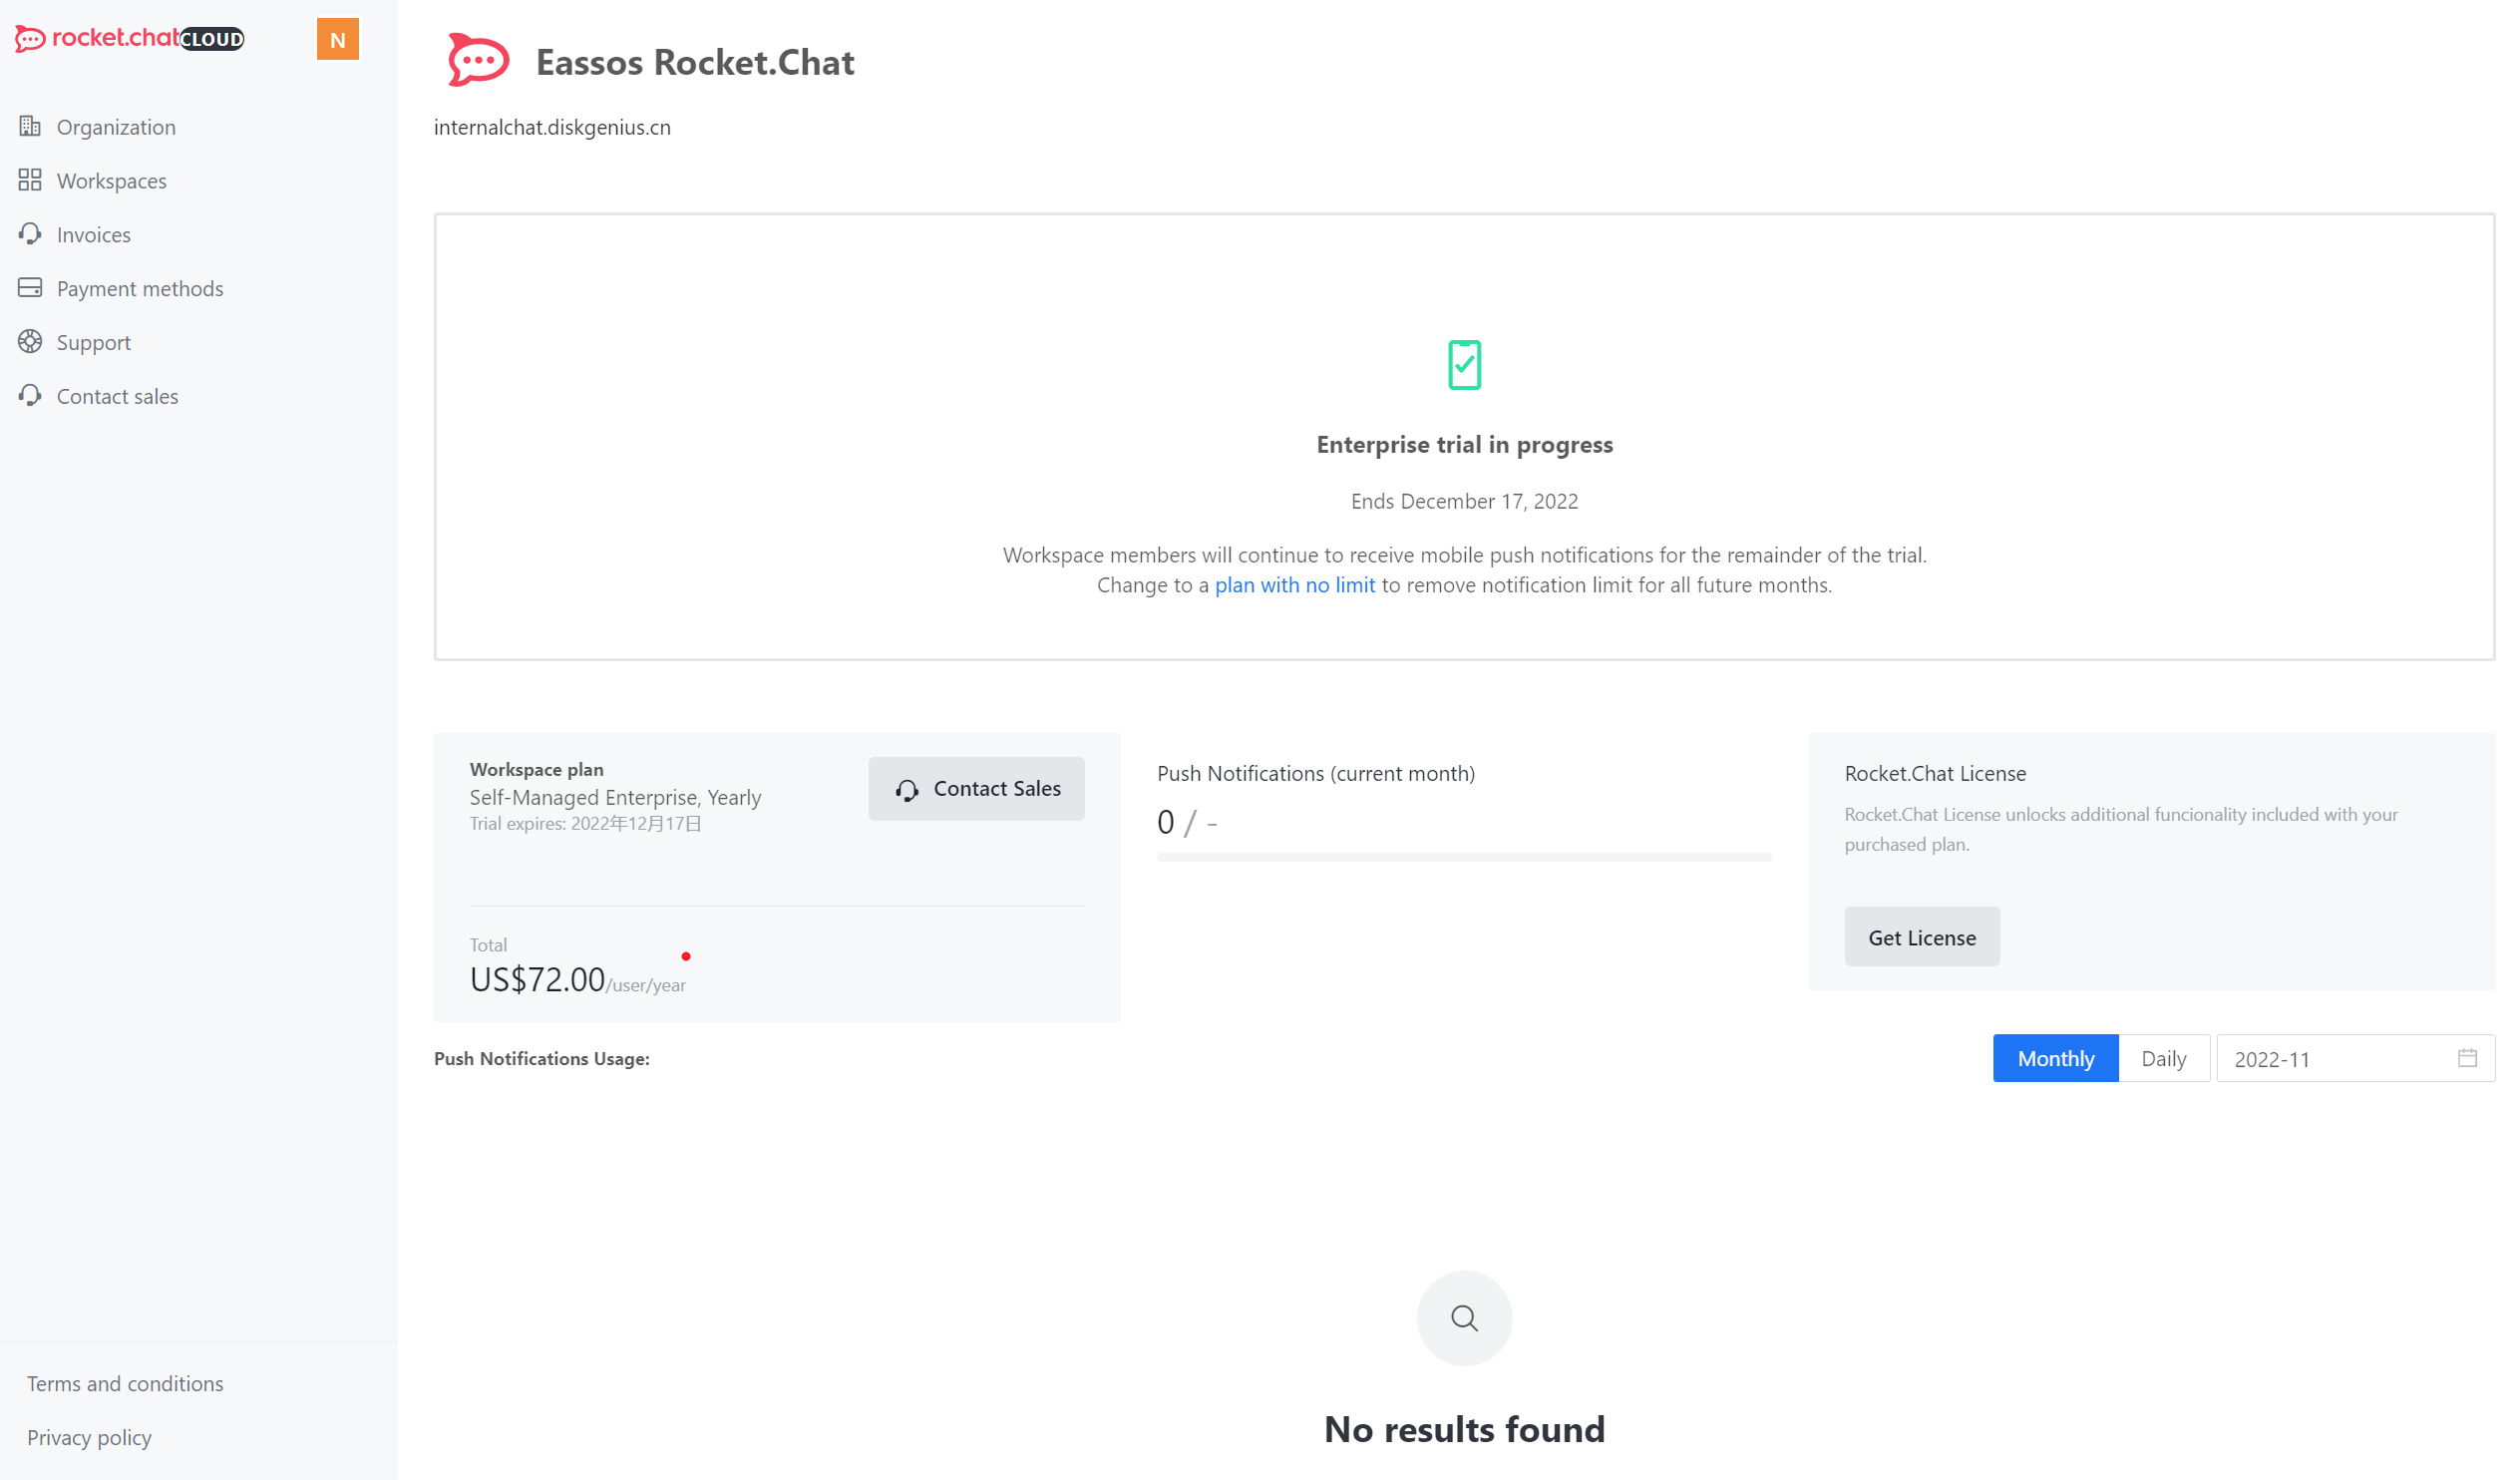Click the push notifications usage progress bar

1463,857
